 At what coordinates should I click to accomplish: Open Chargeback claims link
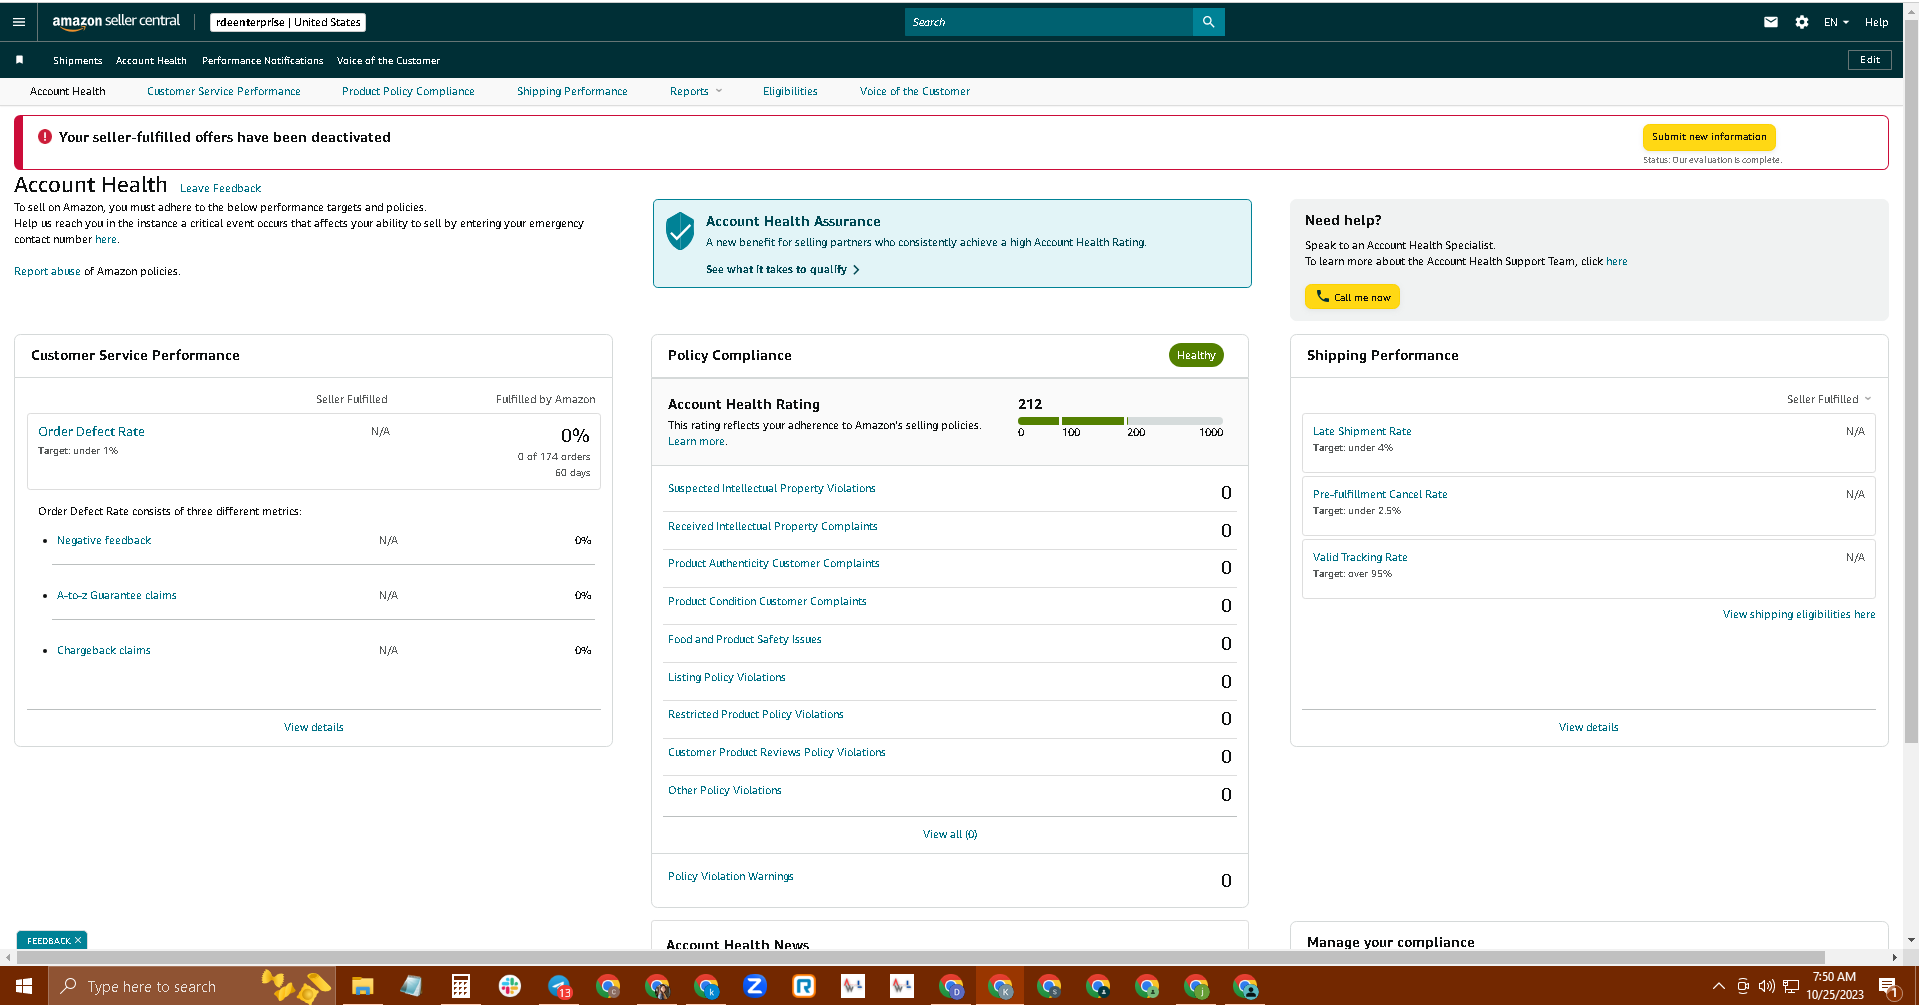click(x=104, y=650)
